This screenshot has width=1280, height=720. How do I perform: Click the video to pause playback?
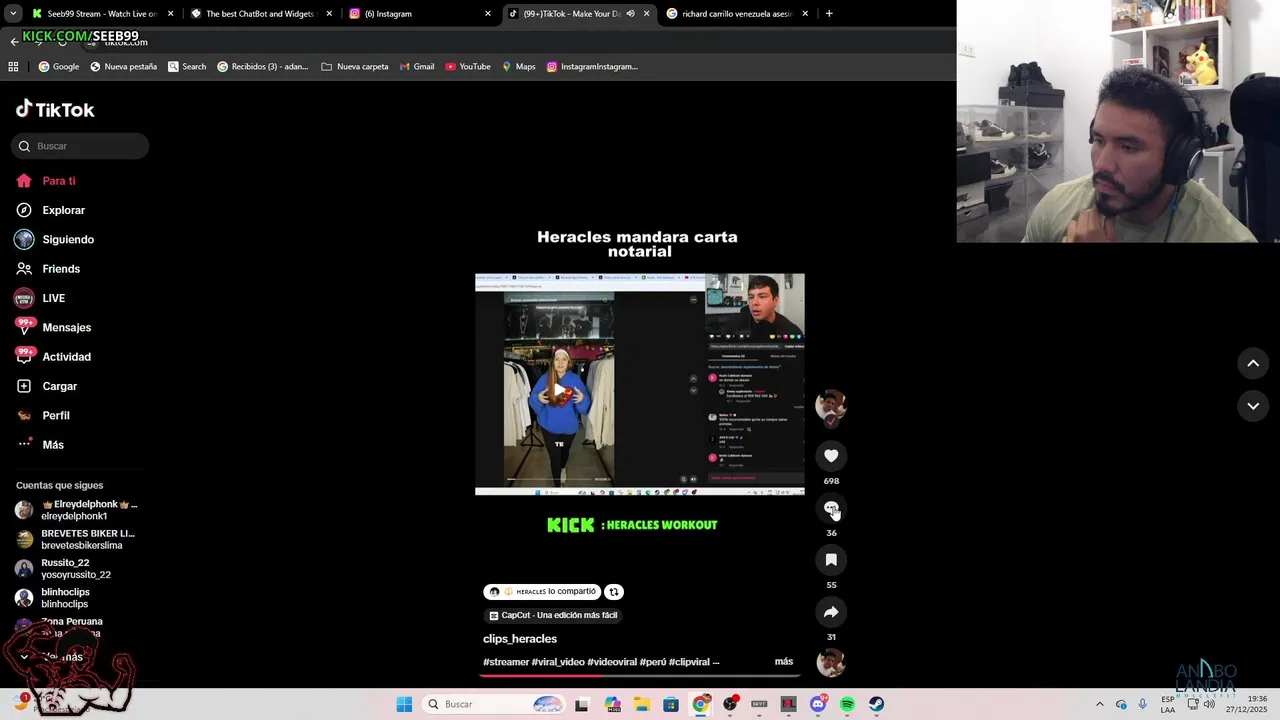(640, 385)
